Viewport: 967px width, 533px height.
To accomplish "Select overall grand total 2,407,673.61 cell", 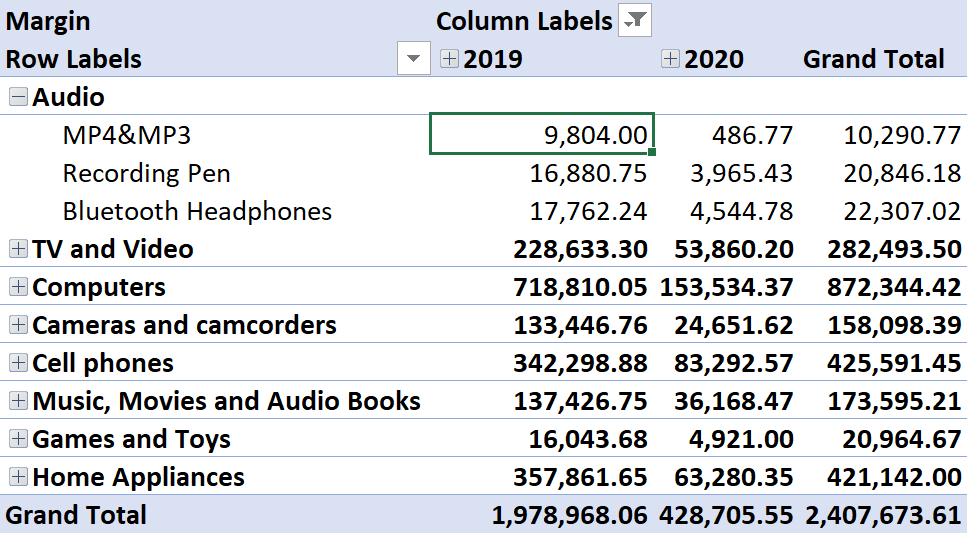I will pos(883,515).
